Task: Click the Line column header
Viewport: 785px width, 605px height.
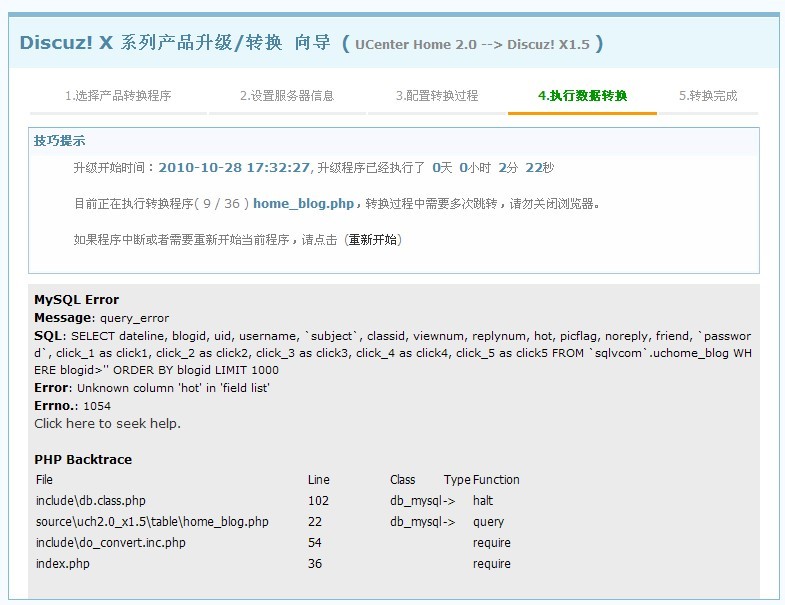Action: tap(318, 480)
